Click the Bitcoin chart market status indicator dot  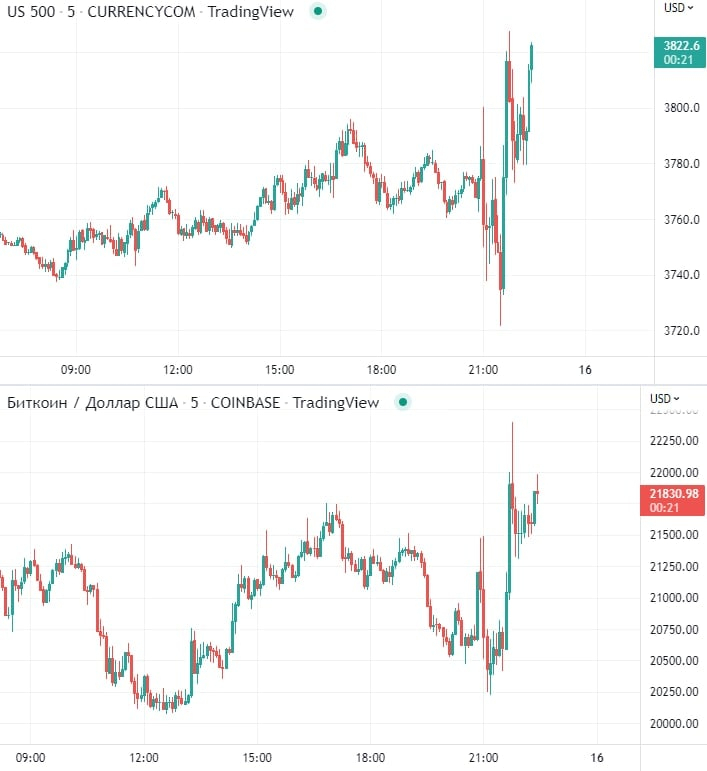coord(402,403)
